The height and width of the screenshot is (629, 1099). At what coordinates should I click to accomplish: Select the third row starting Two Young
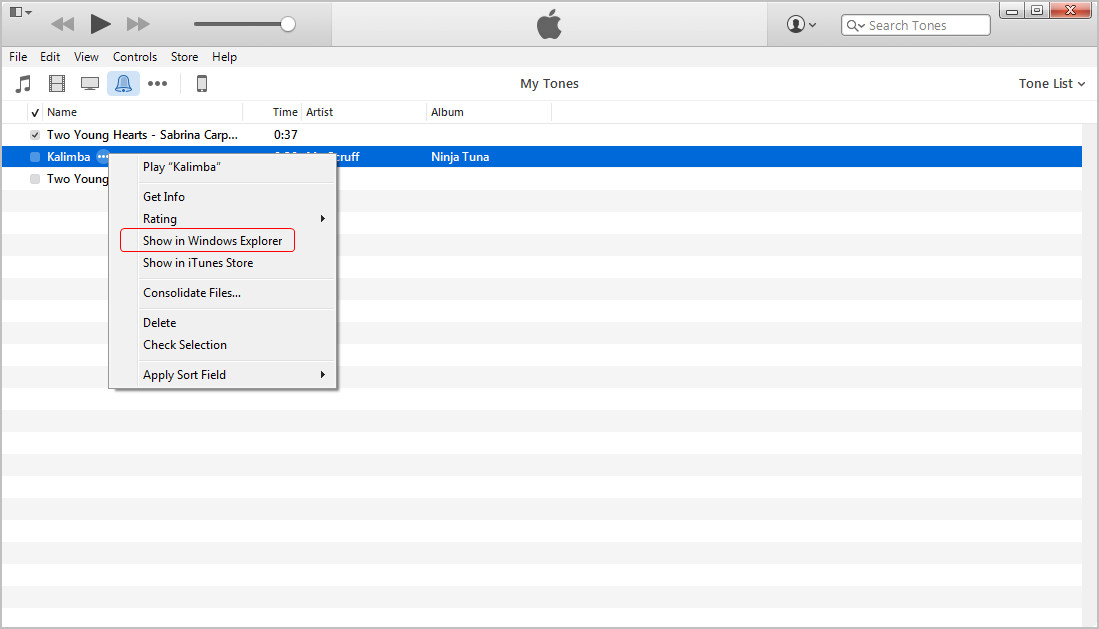pos(78,179)
